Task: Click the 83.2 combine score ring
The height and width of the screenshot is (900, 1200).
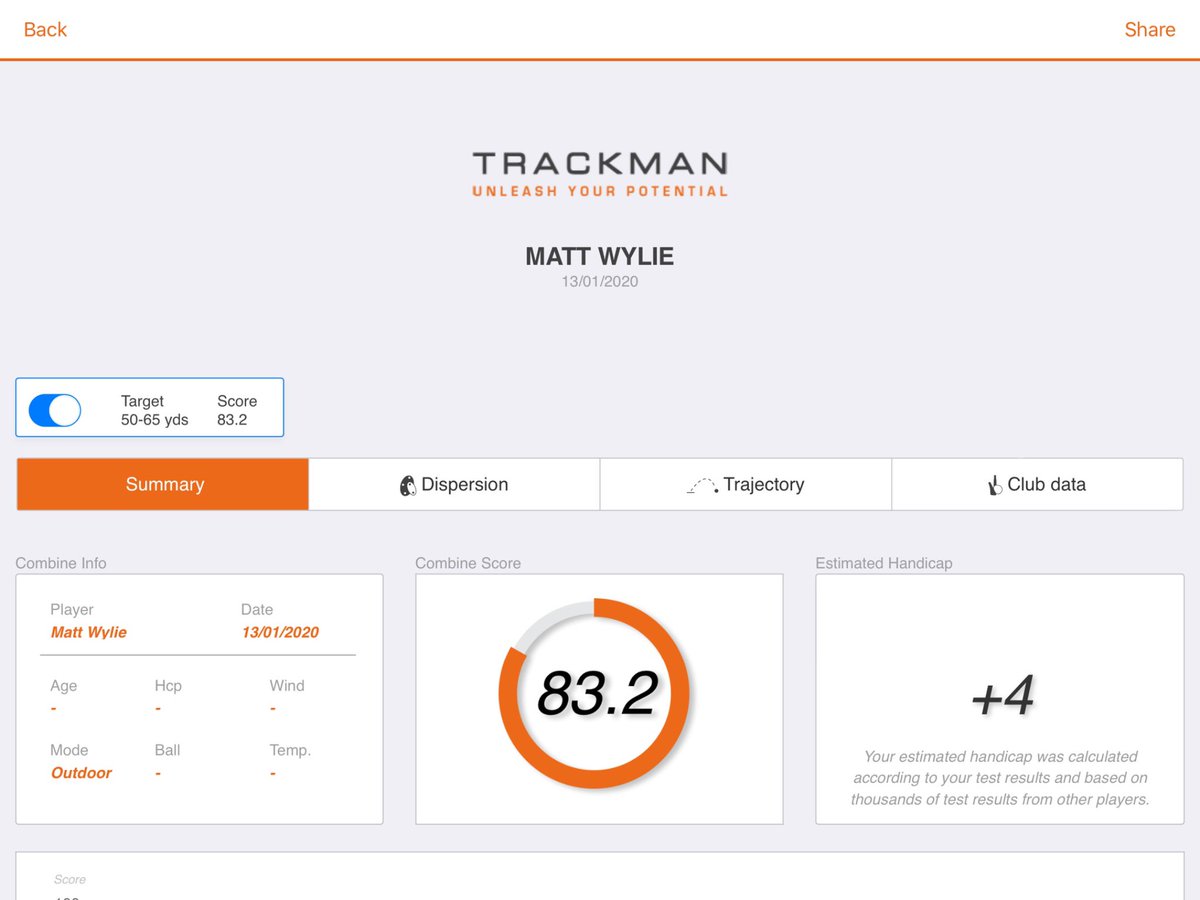Action: click(595, 693)
